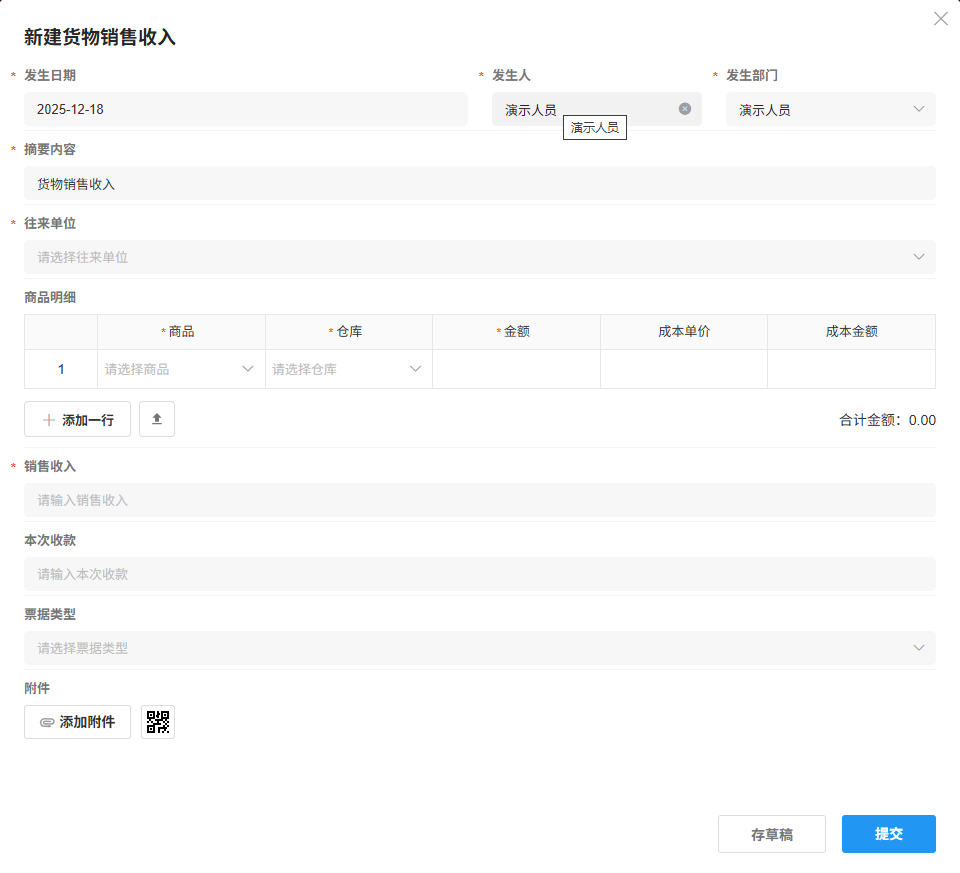960x873 pixels.
Task: Click the 销售收入 input field
Action: pos(480,500)
